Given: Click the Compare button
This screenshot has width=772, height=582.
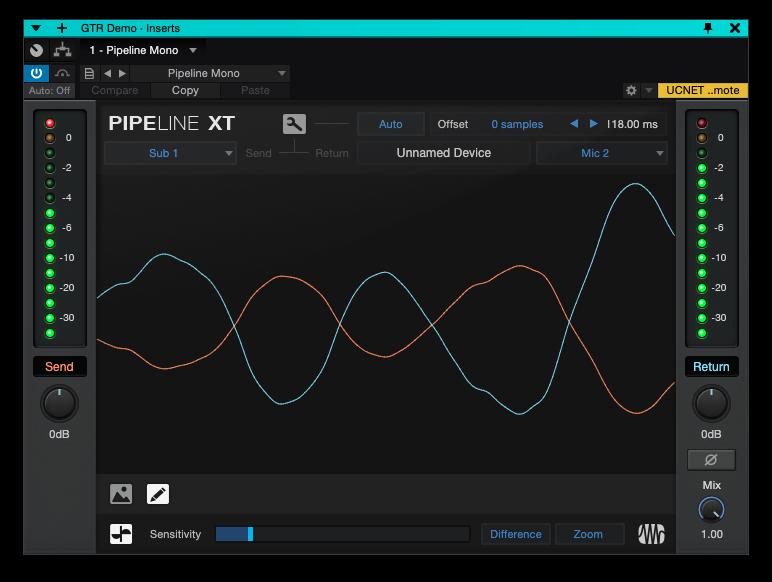Looking at the screenshot, I should click(115, 91).
